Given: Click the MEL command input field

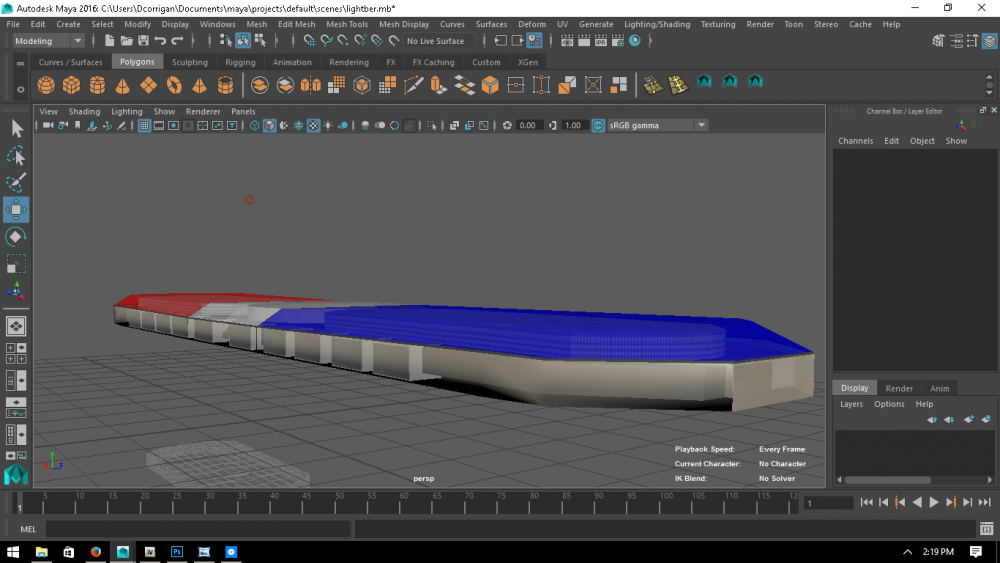Looking at the screenshot, I should [x=198, y=529].
